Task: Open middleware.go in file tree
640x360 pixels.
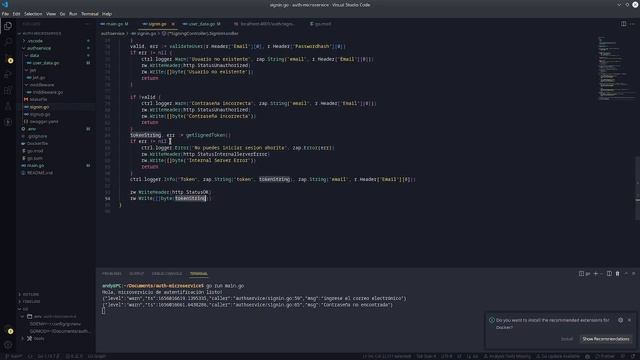Action: (48, 92)
